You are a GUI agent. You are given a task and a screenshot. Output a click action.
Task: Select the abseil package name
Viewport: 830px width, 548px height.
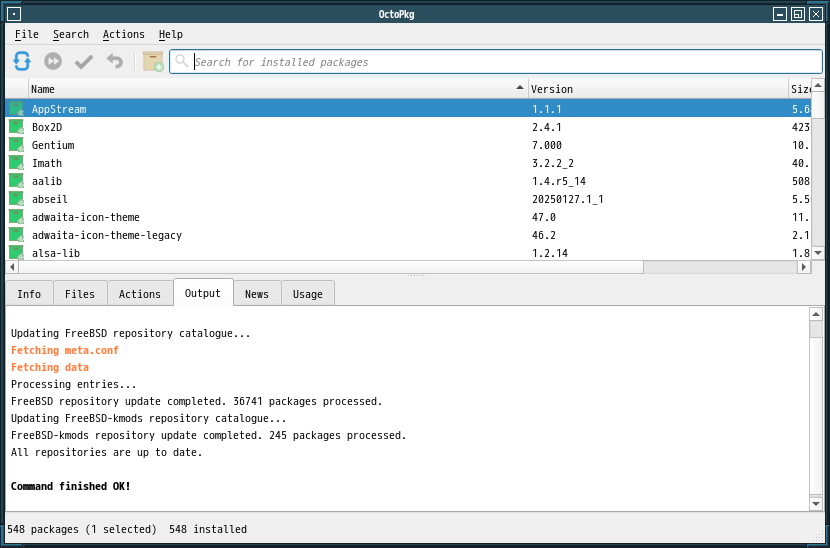[x=50, y=199]
